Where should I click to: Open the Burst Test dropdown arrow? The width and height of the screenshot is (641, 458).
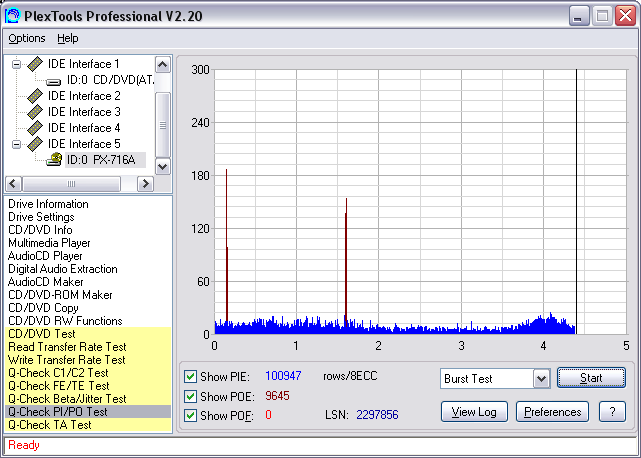coord(541,379)
